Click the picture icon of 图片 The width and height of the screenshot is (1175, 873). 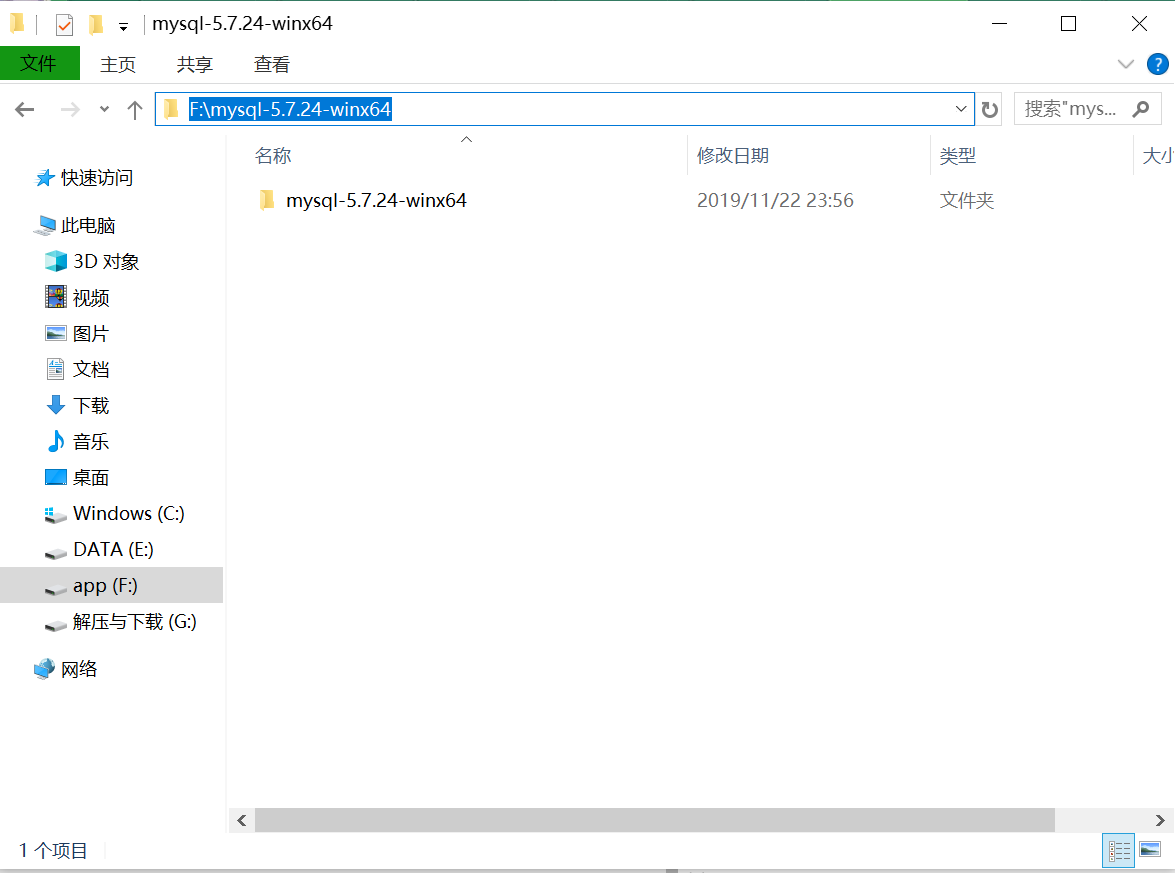coord(56,333)
